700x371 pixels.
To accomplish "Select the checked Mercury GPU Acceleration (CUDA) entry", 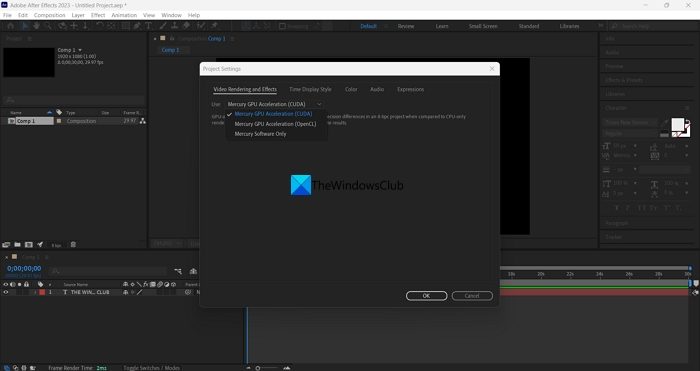I will click(273, 114).
